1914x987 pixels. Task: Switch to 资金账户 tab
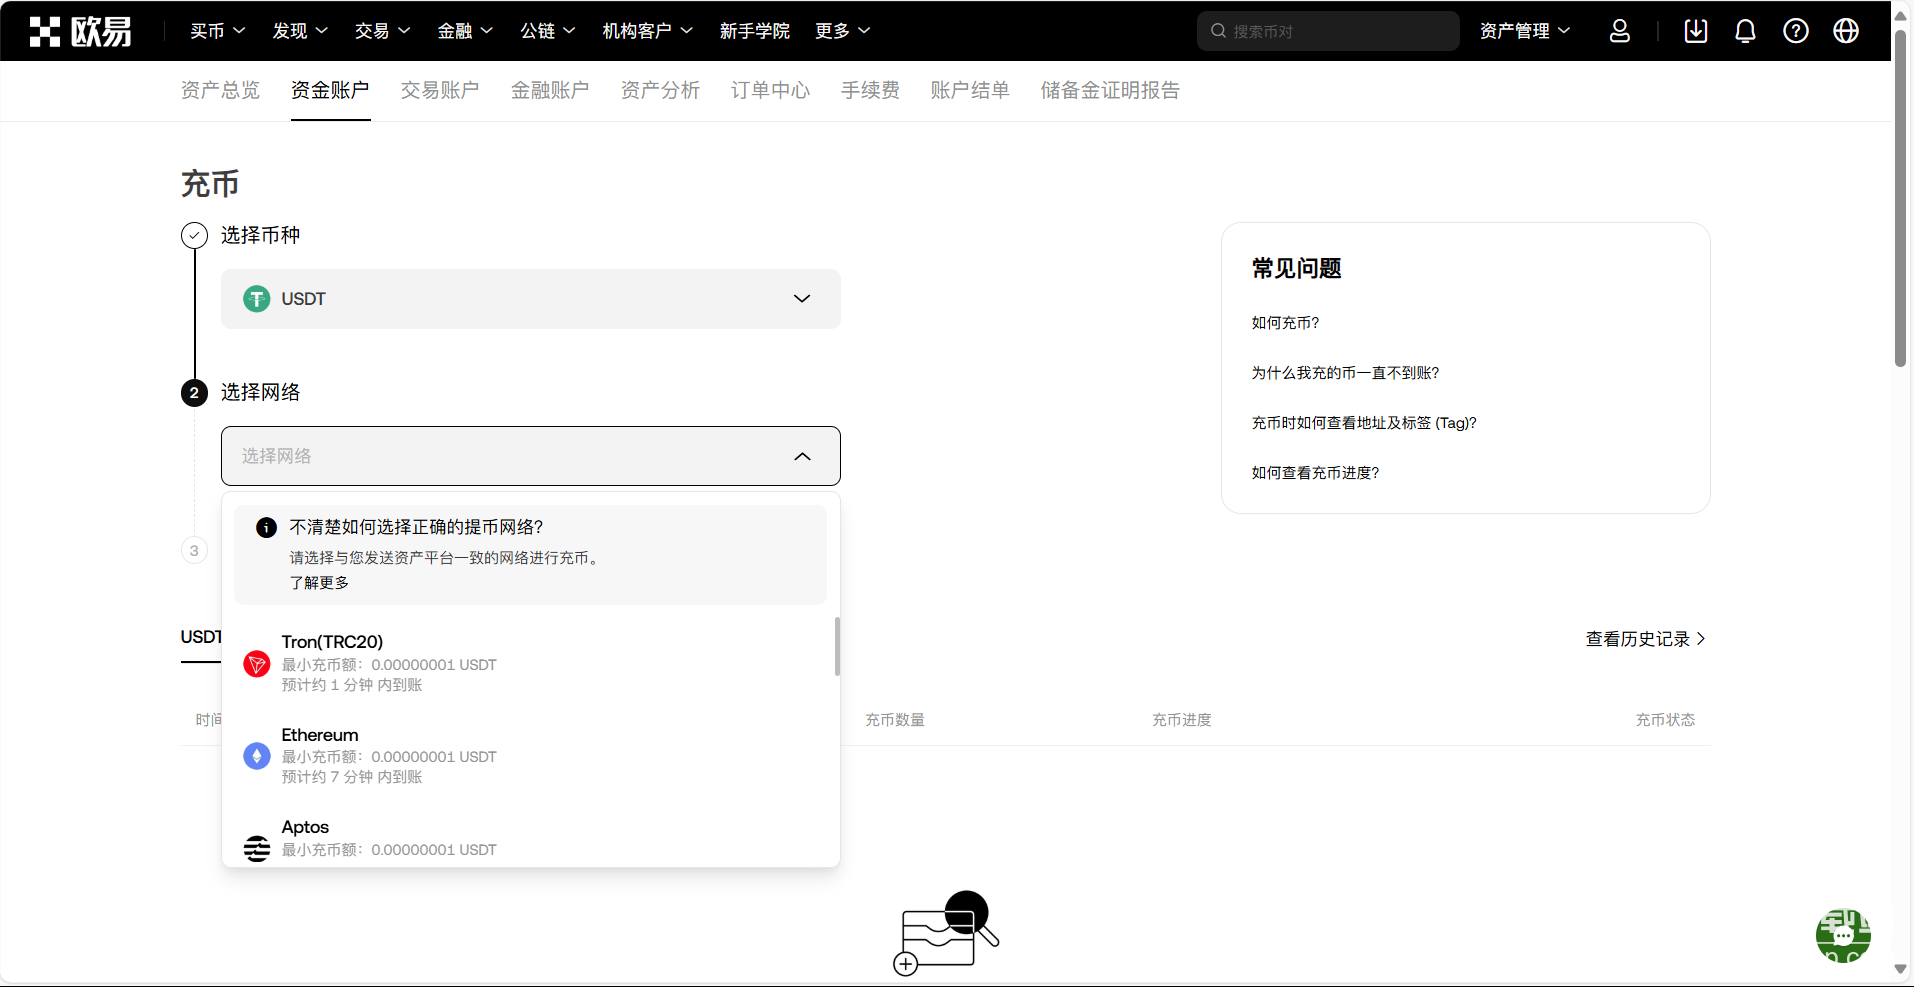pos(330,90)
